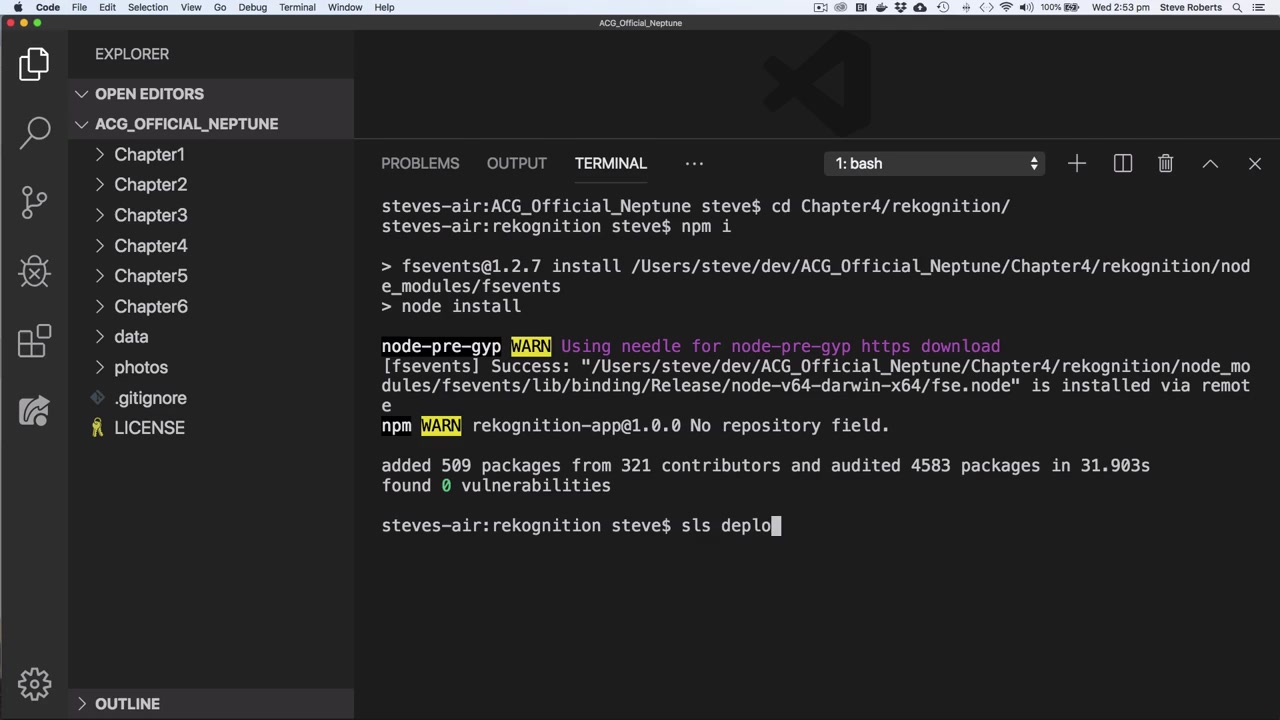Screen dimensions: 1280x720
Task: Open the Extensions view in activity bar
Action: pyautogui.click(x=34, y=341)
